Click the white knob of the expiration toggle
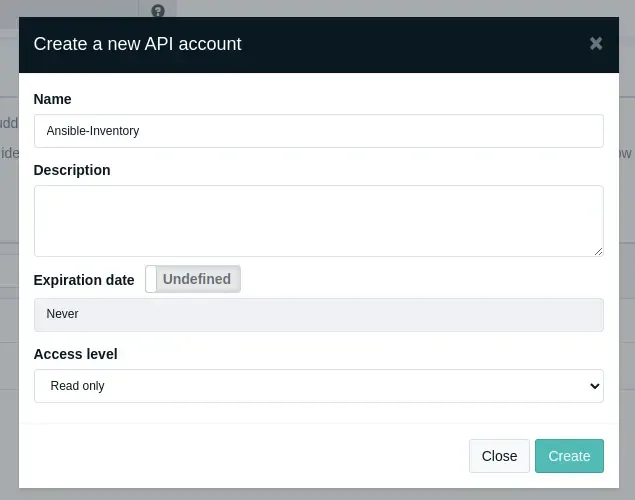This screenshot has width=635, height=500. [x=152, y=279]
